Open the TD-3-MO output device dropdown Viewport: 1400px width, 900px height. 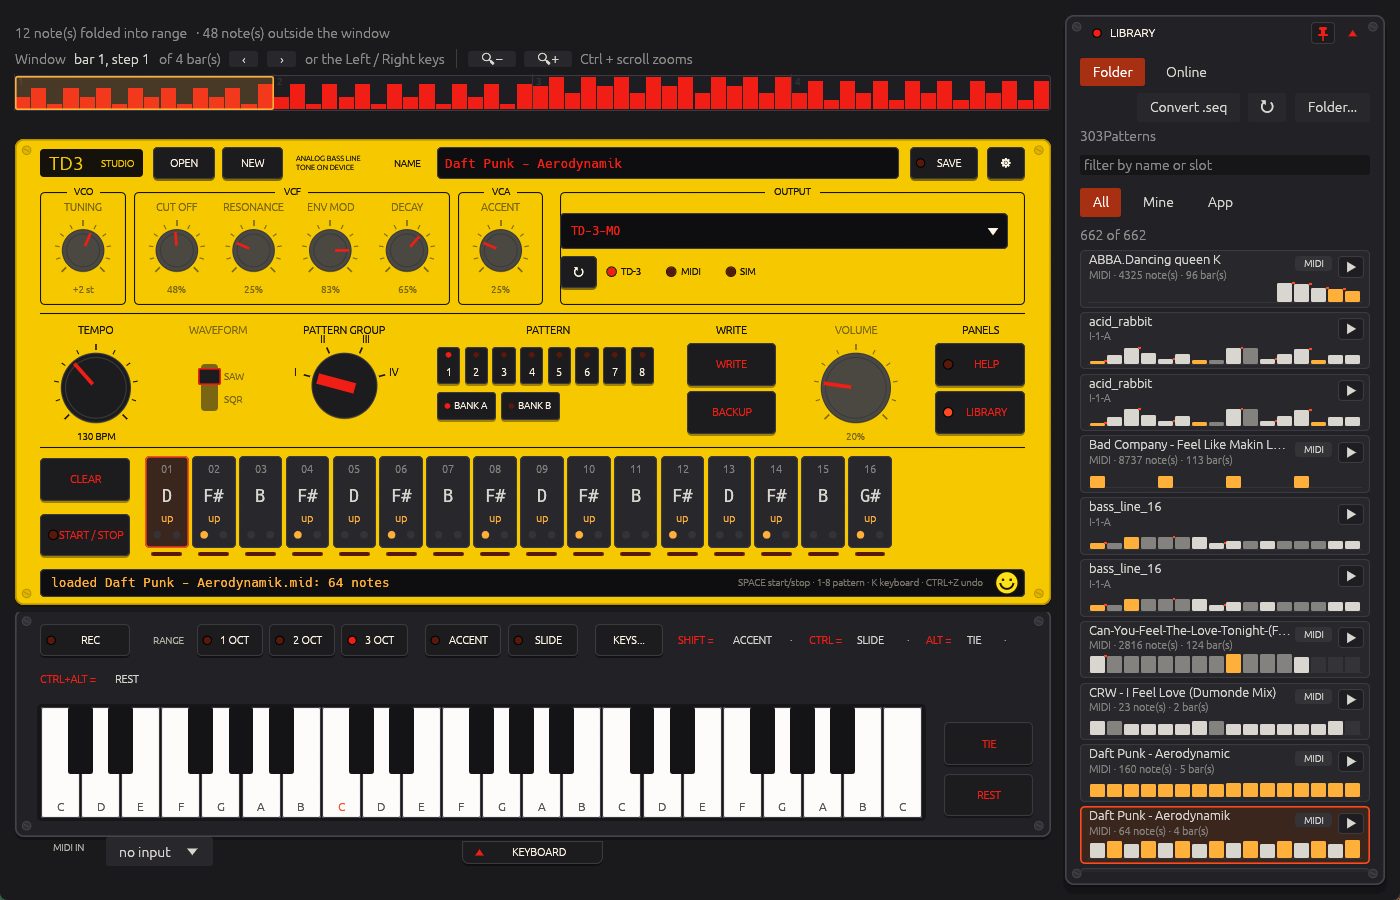click(x=783, y=231)
